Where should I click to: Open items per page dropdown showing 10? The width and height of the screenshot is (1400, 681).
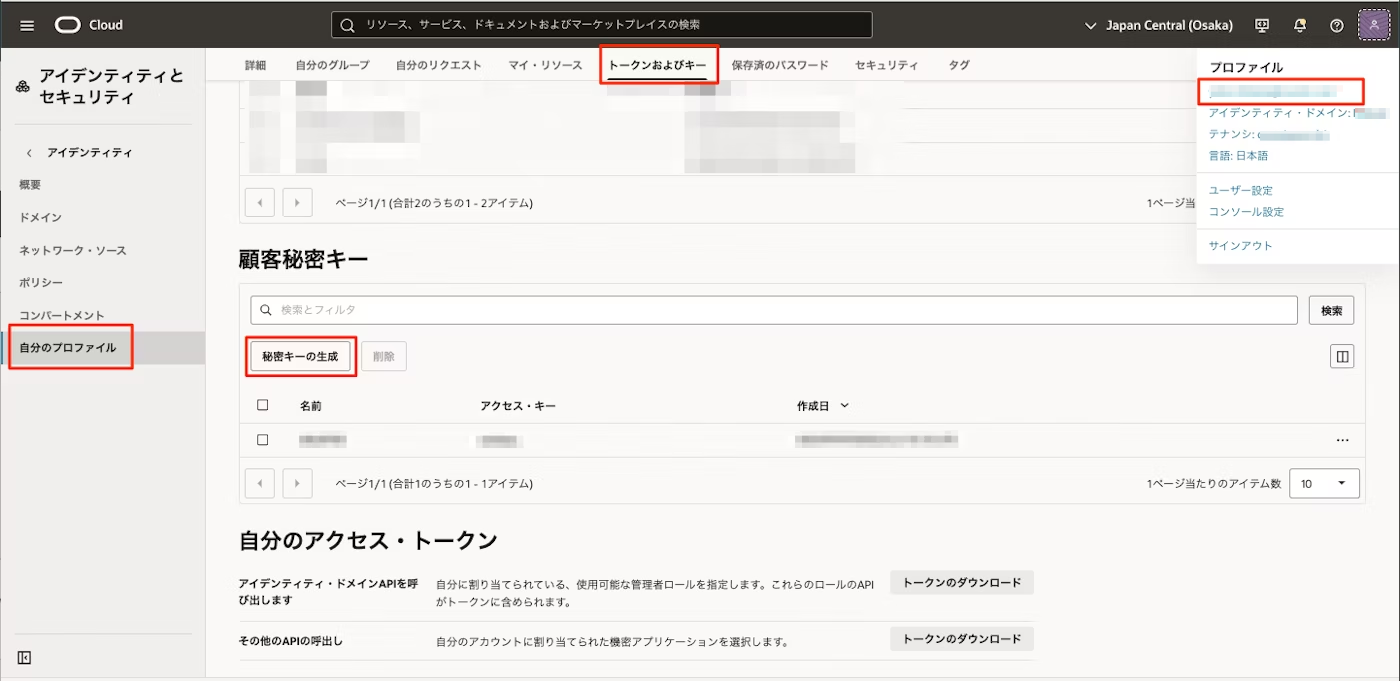click(1324, 483)
